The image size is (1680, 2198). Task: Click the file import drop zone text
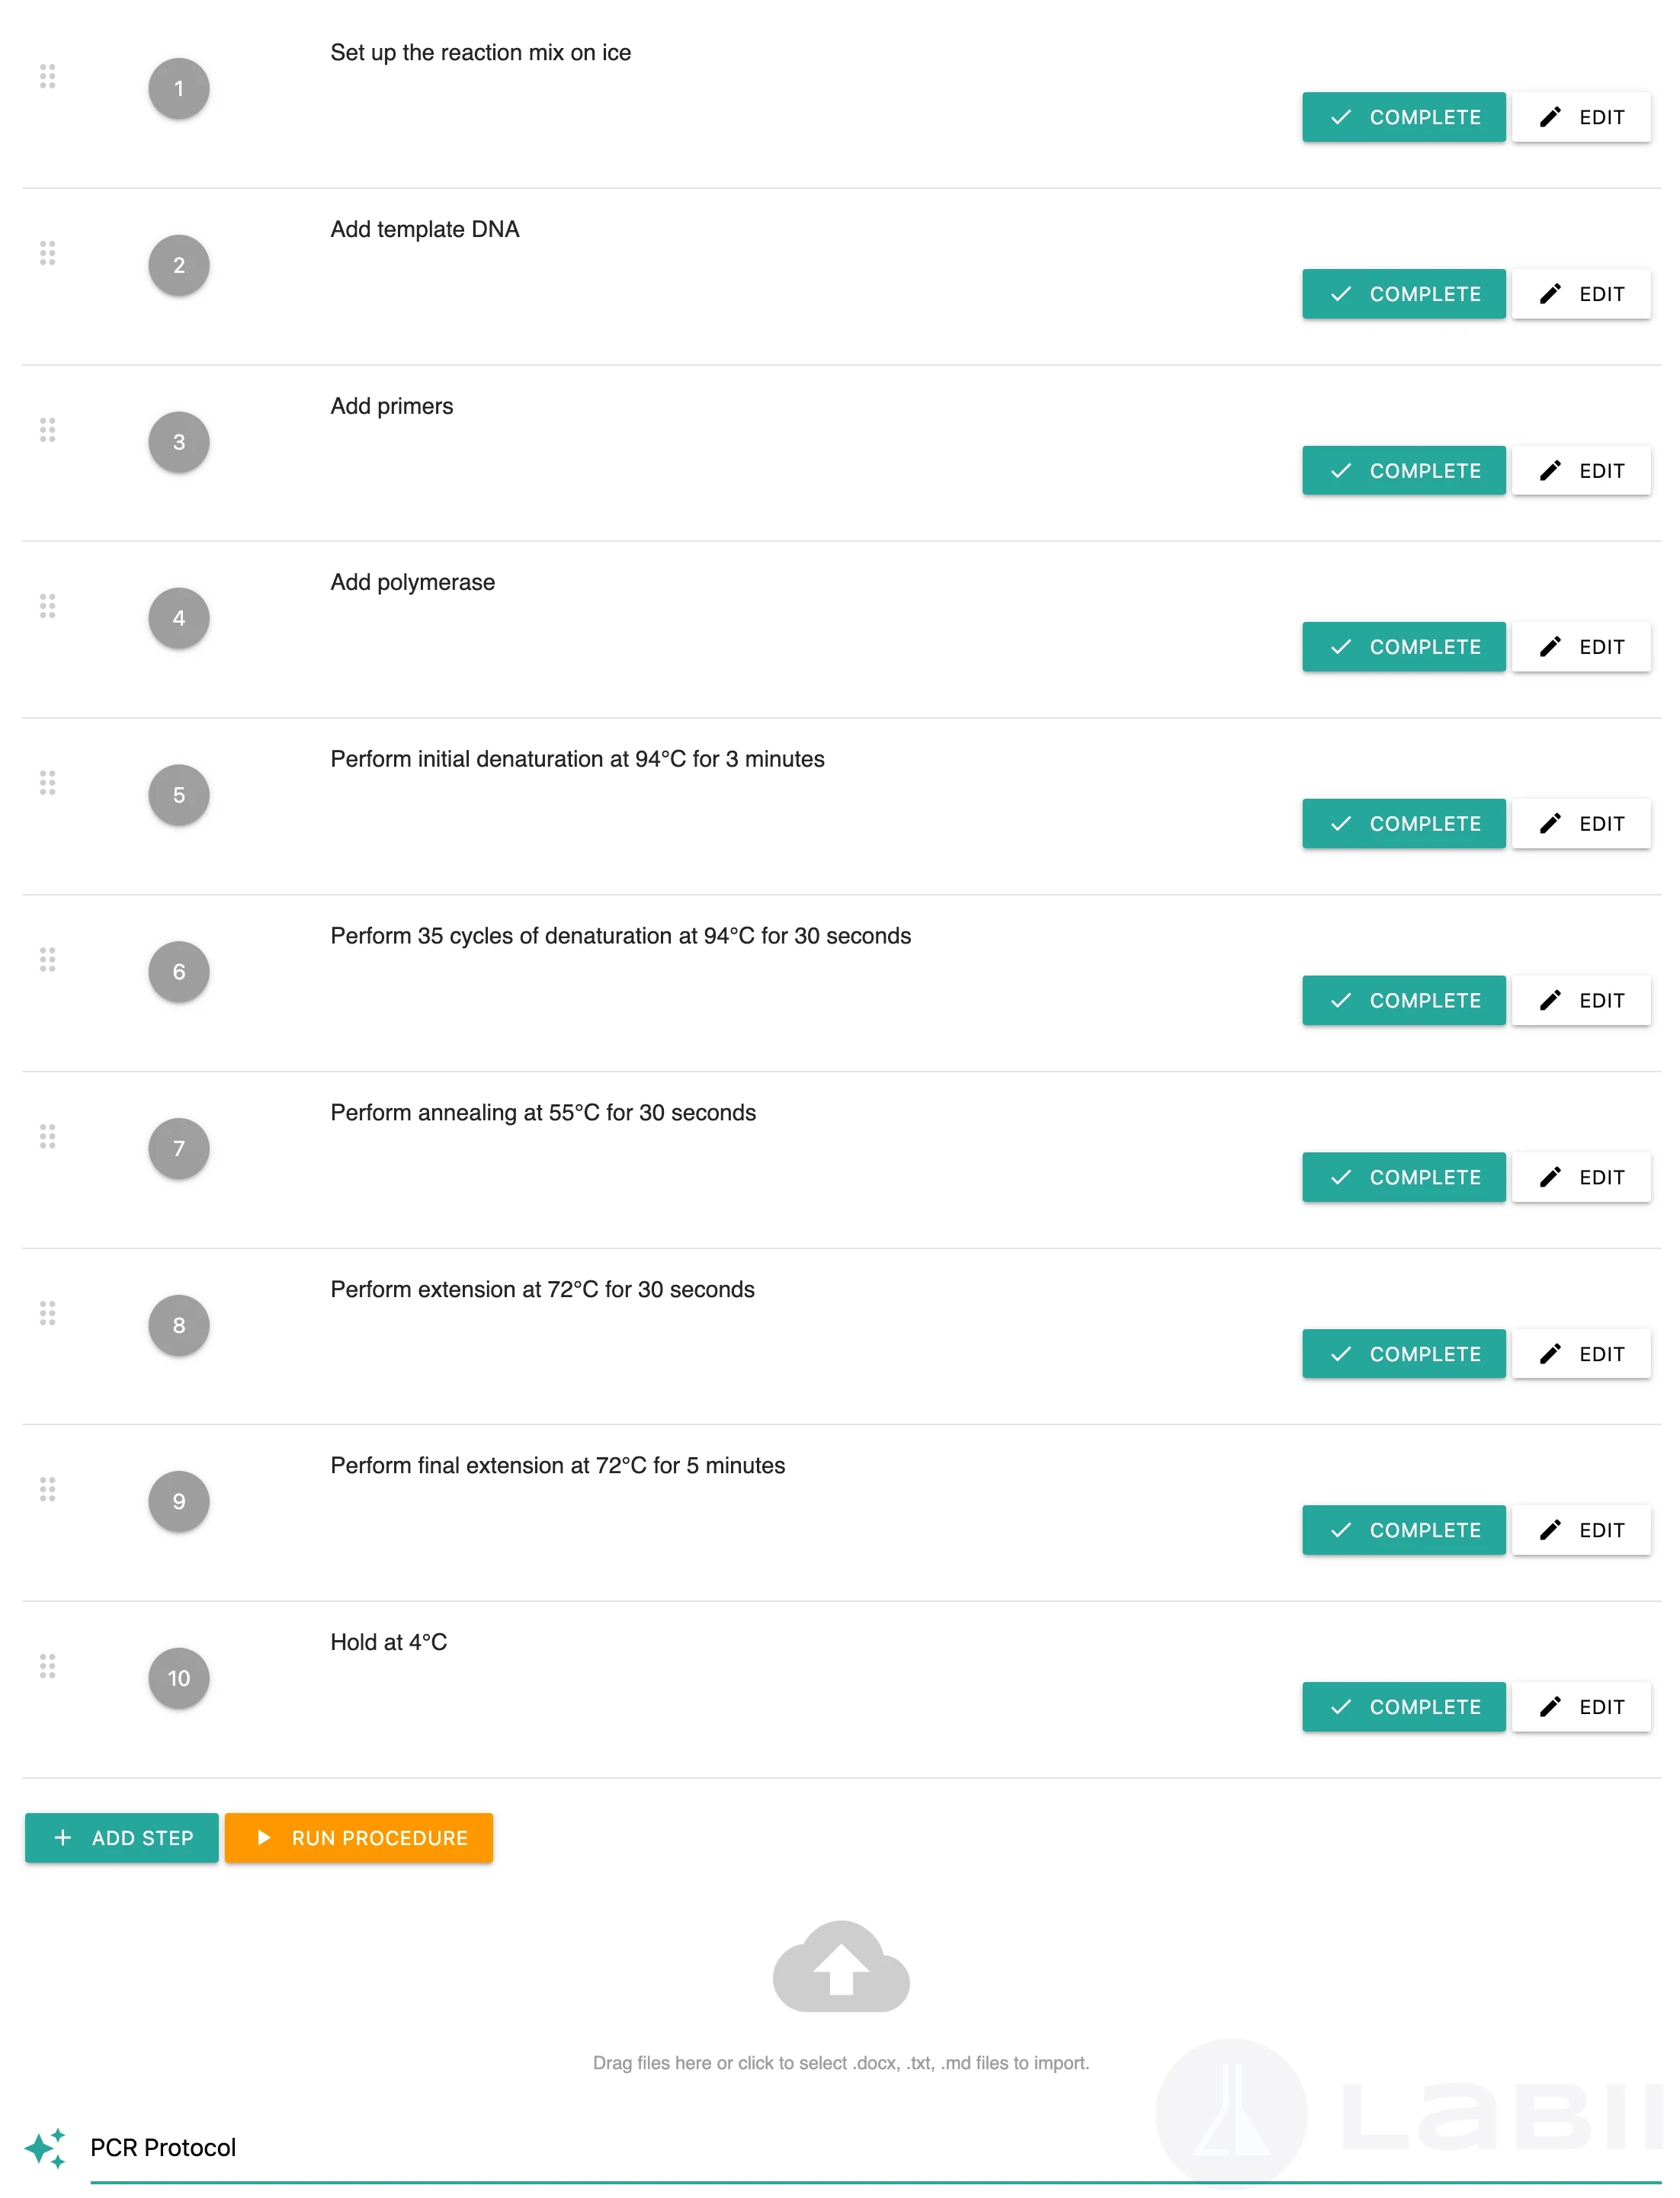click(x=840, y=2063)
